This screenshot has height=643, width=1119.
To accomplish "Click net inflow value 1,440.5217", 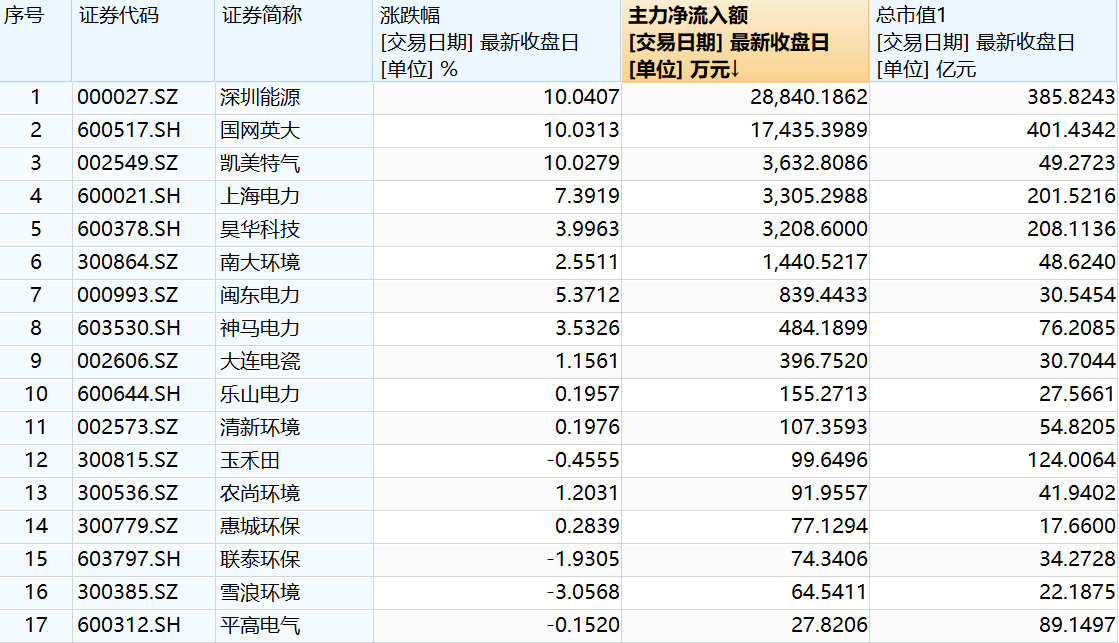I will tap(814, 262).
